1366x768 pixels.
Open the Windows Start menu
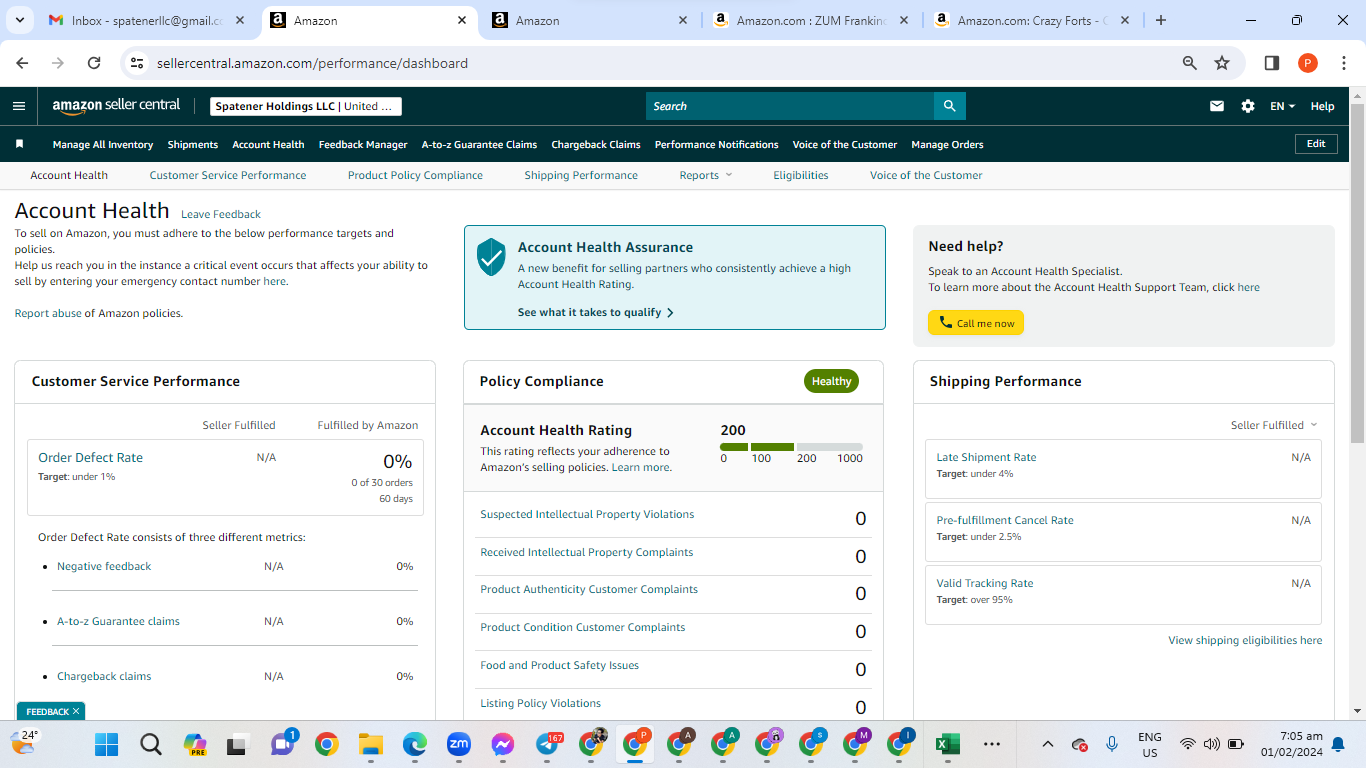pos(106,744)
